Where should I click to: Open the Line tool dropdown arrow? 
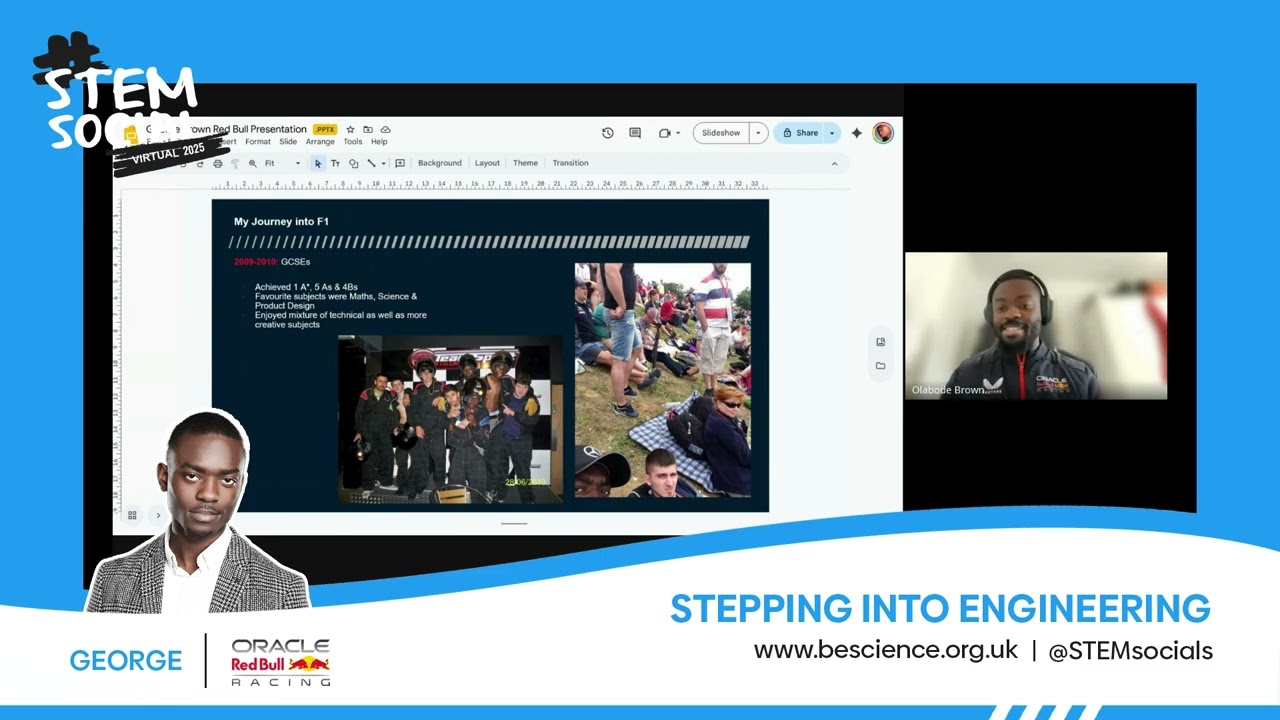point(383,163)
